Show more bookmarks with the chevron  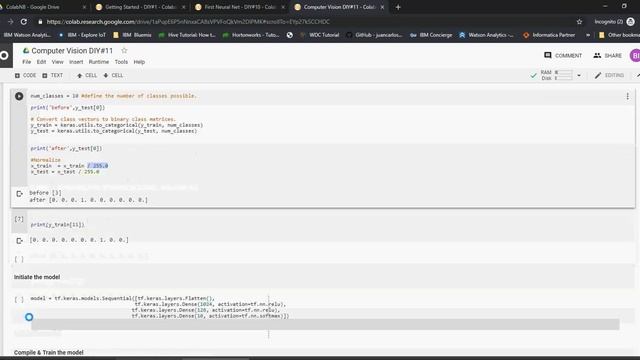click(588, 35)
